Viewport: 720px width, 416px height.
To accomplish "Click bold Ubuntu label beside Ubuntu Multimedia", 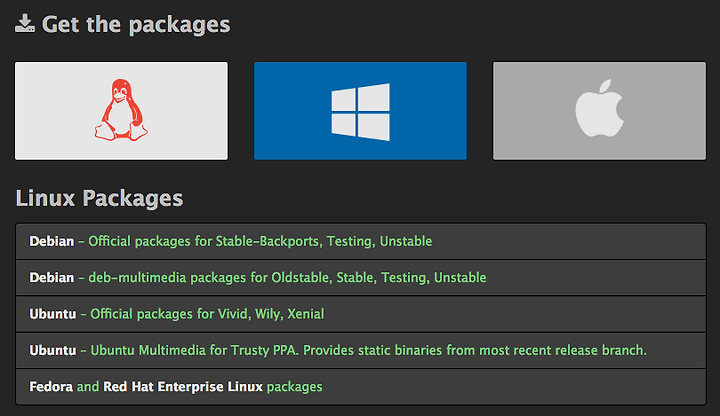I will [53, 350].
